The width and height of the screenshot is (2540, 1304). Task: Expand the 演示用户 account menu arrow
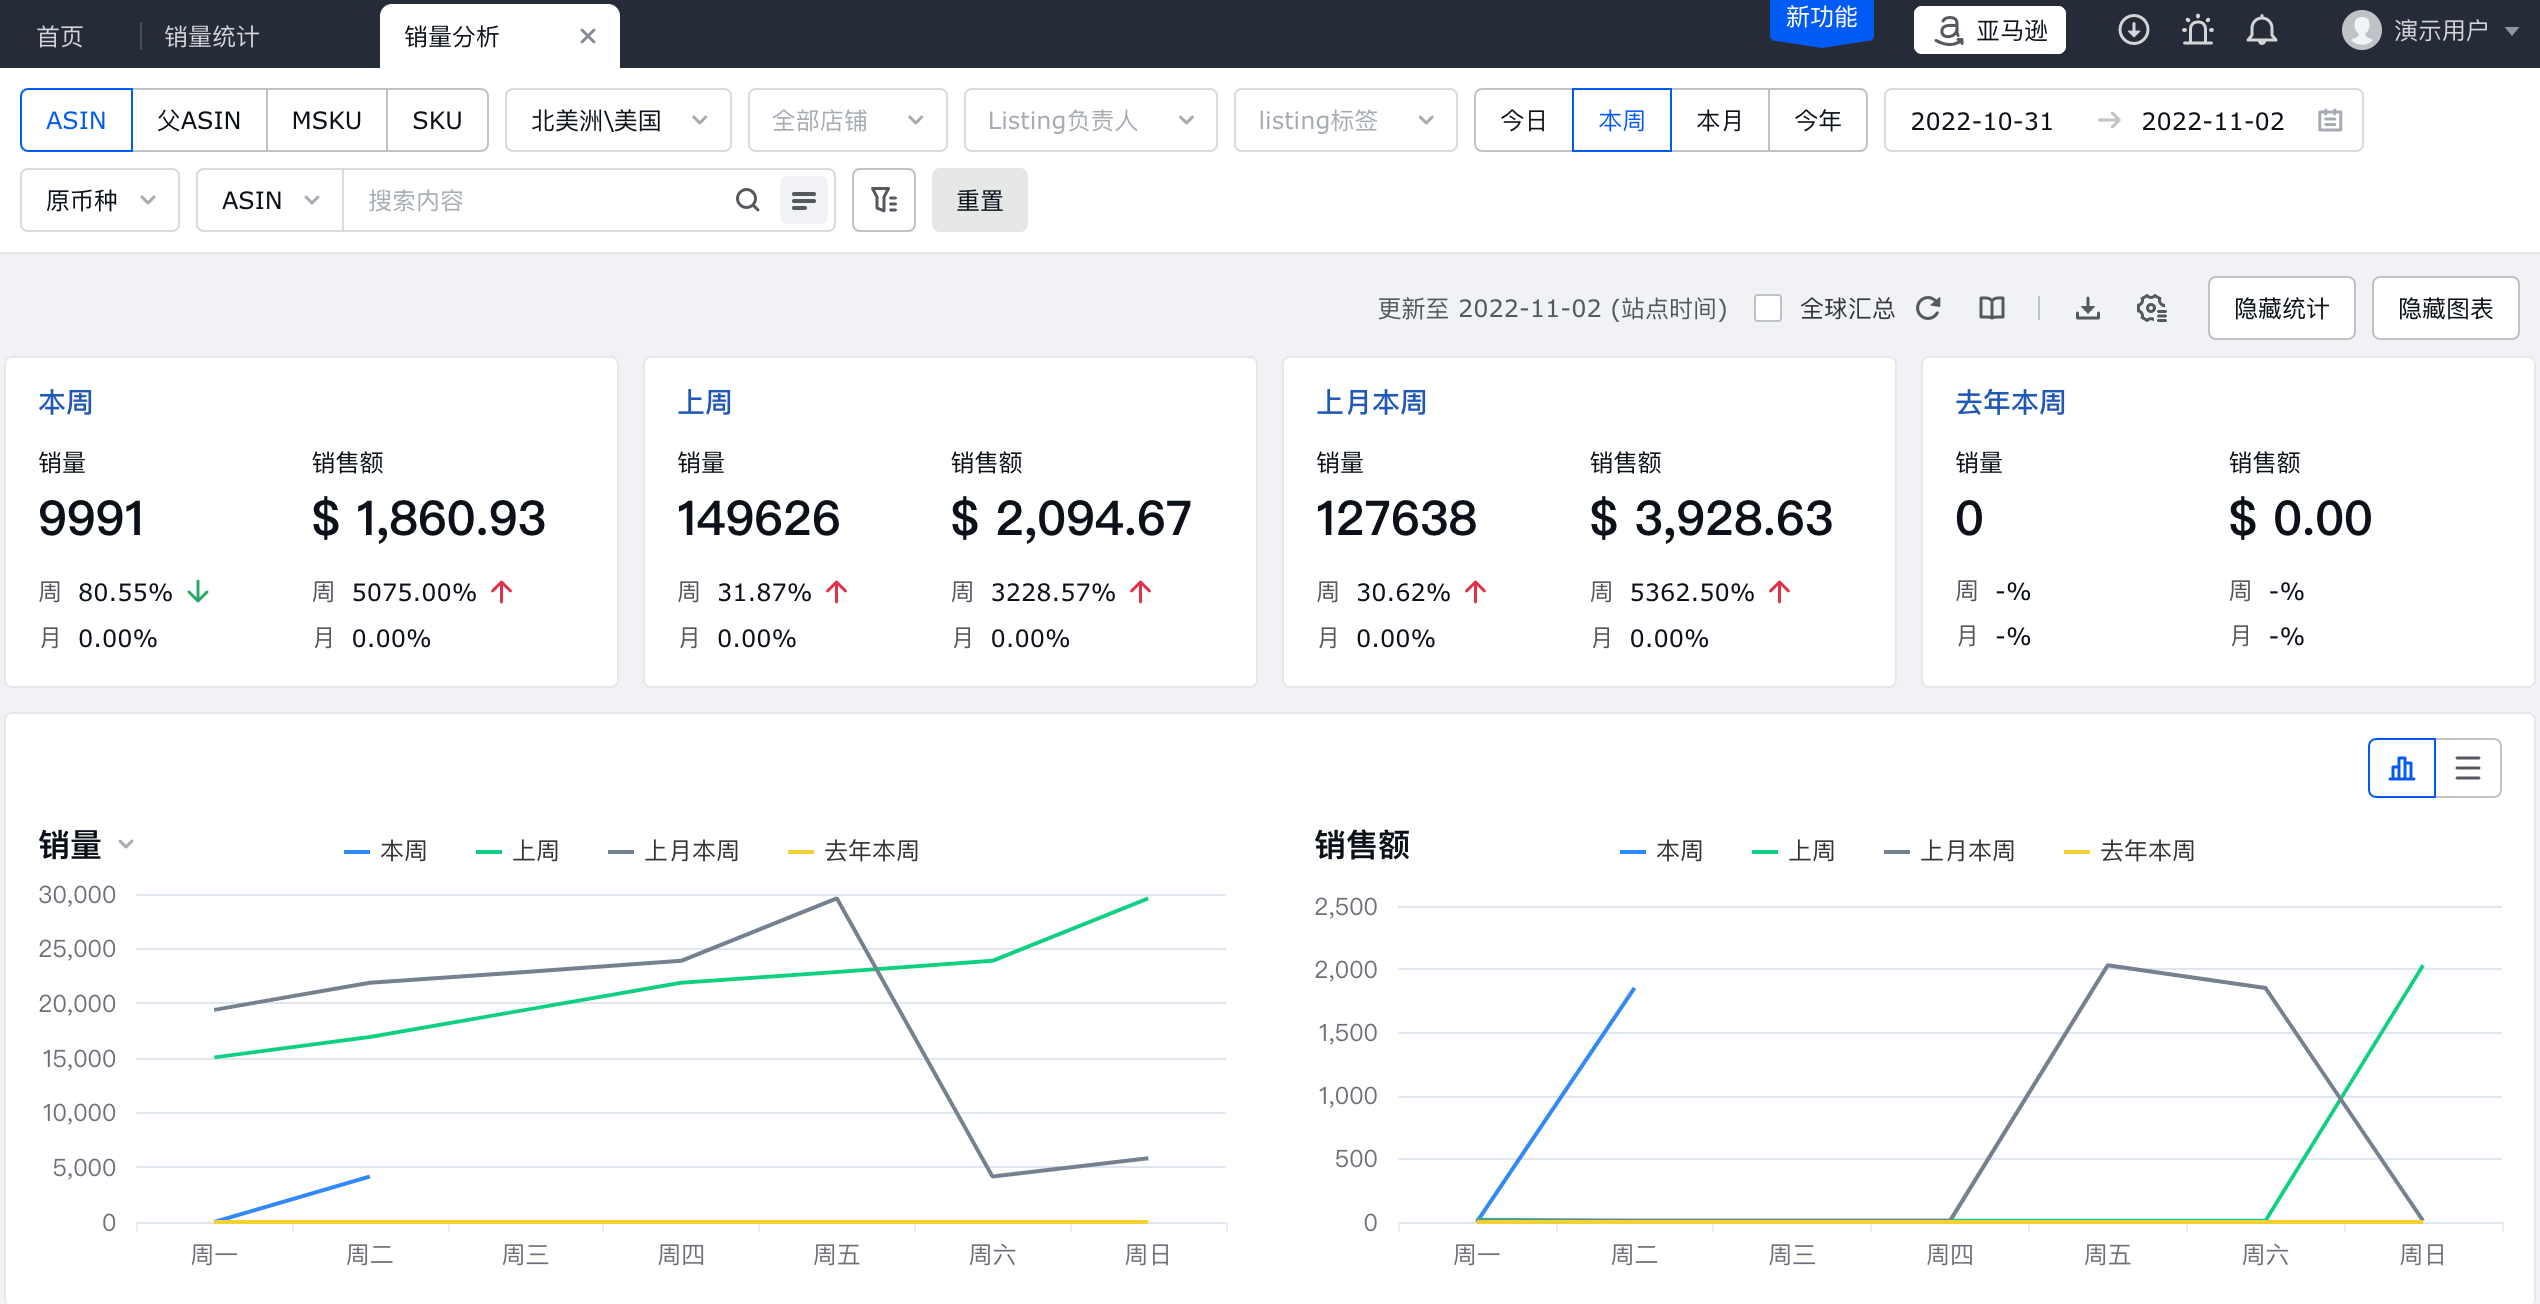[x=2511, y=31]
